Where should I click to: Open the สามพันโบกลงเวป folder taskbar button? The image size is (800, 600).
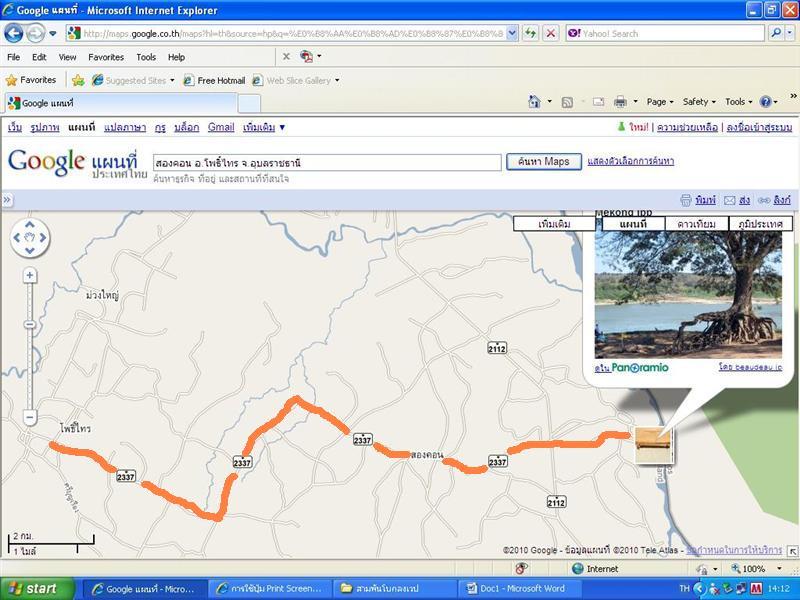396,589
